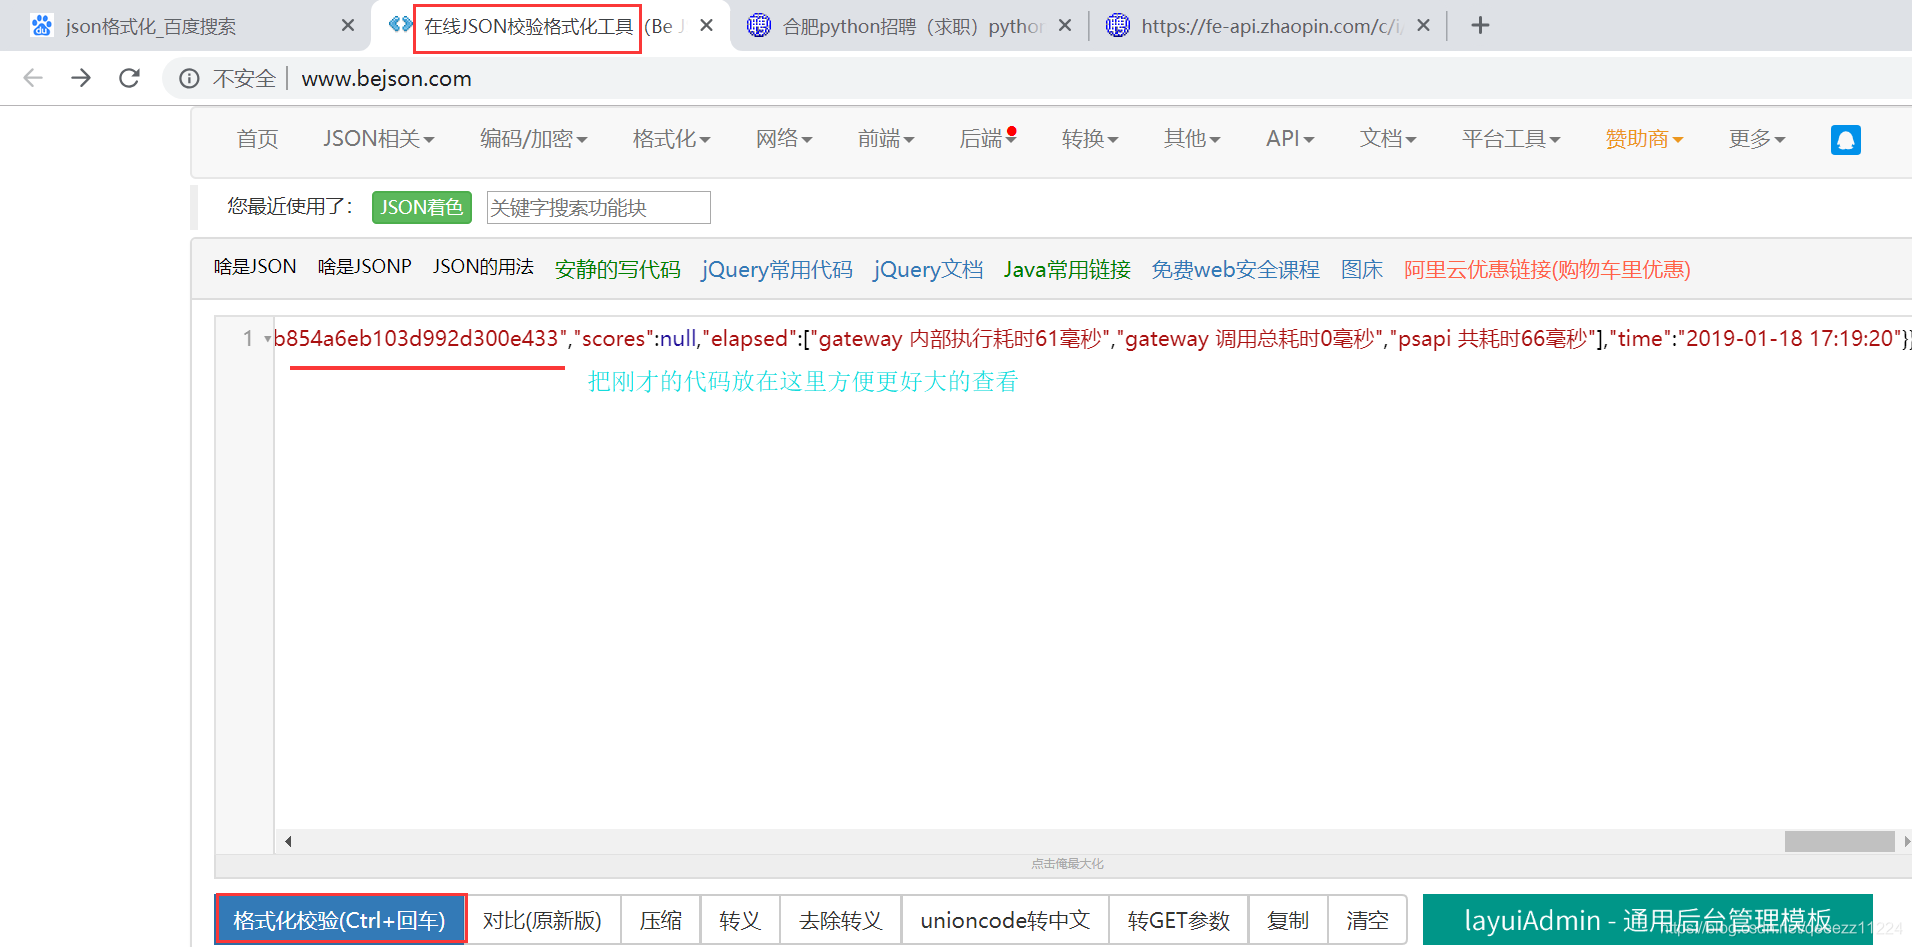1912x947 pixels.
Task: Click the 复制 button
Action: [1288, 920]
